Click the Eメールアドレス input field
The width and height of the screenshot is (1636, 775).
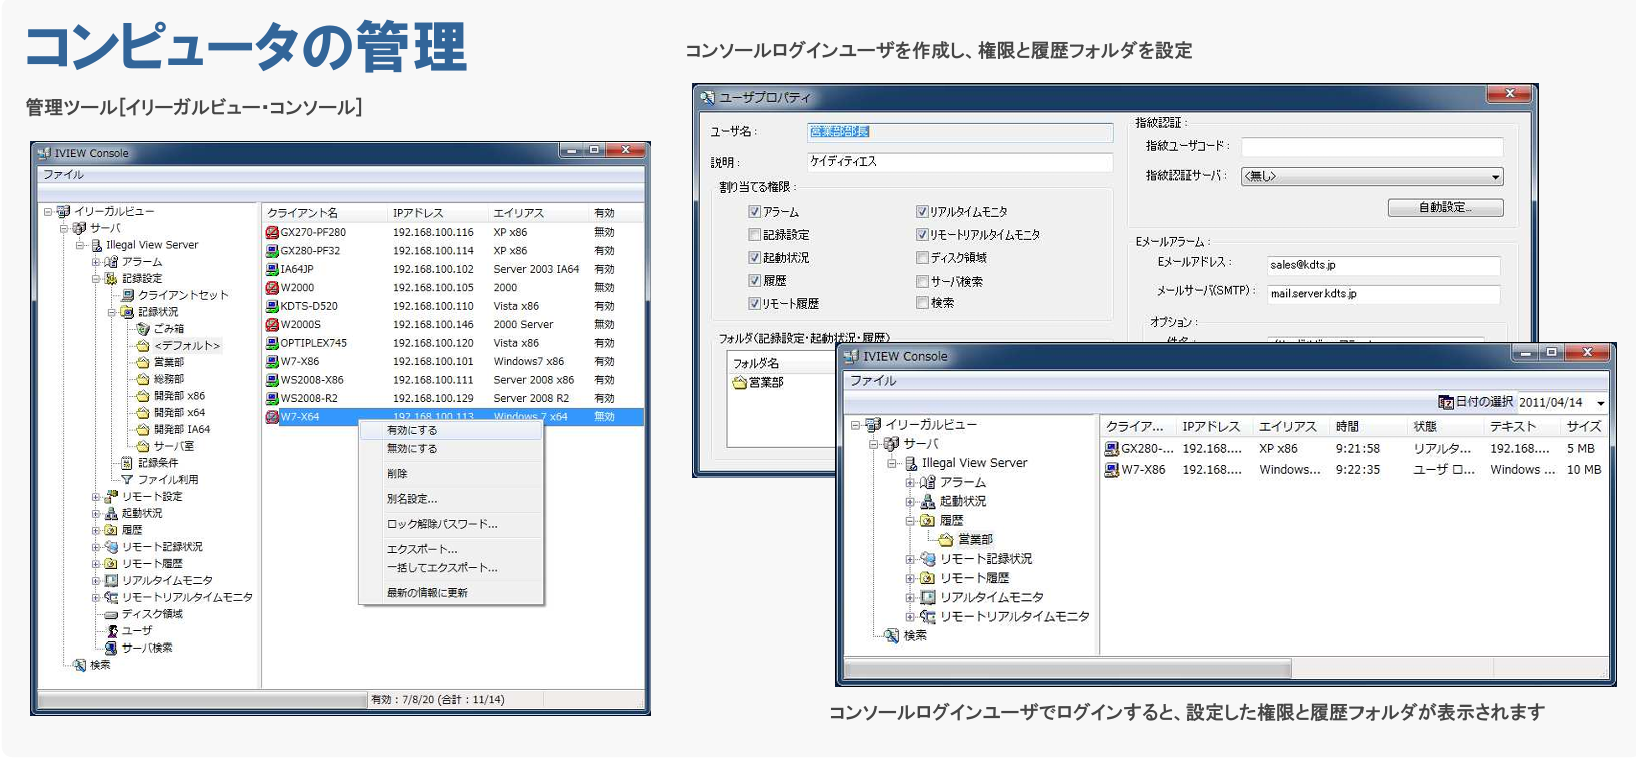(1383, 265)
